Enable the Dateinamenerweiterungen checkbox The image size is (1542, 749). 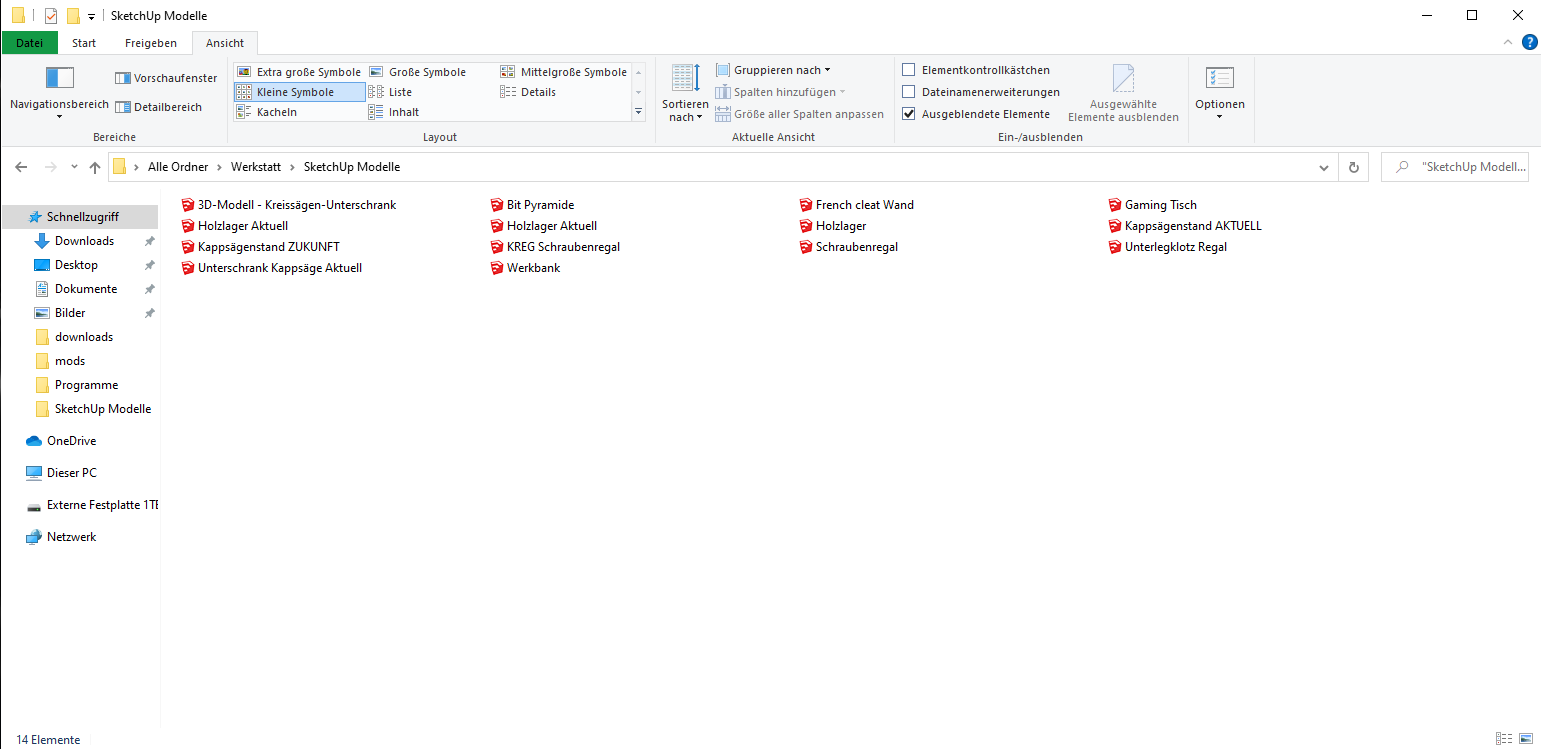point(909,92)
